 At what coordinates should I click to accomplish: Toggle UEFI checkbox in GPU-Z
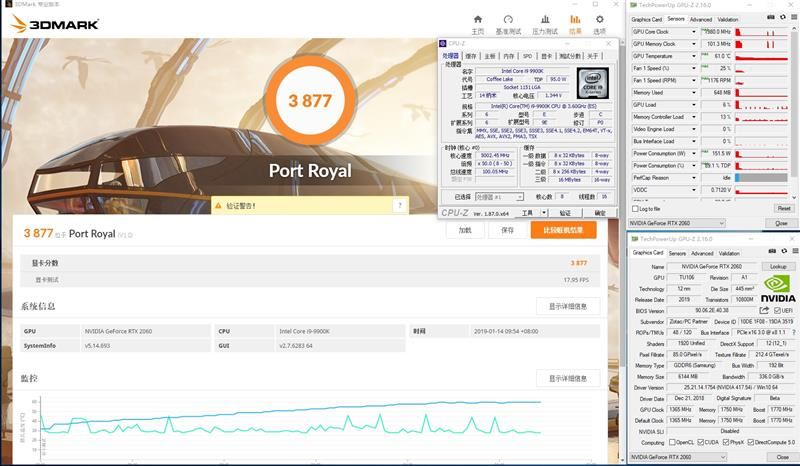click(777, 310)
